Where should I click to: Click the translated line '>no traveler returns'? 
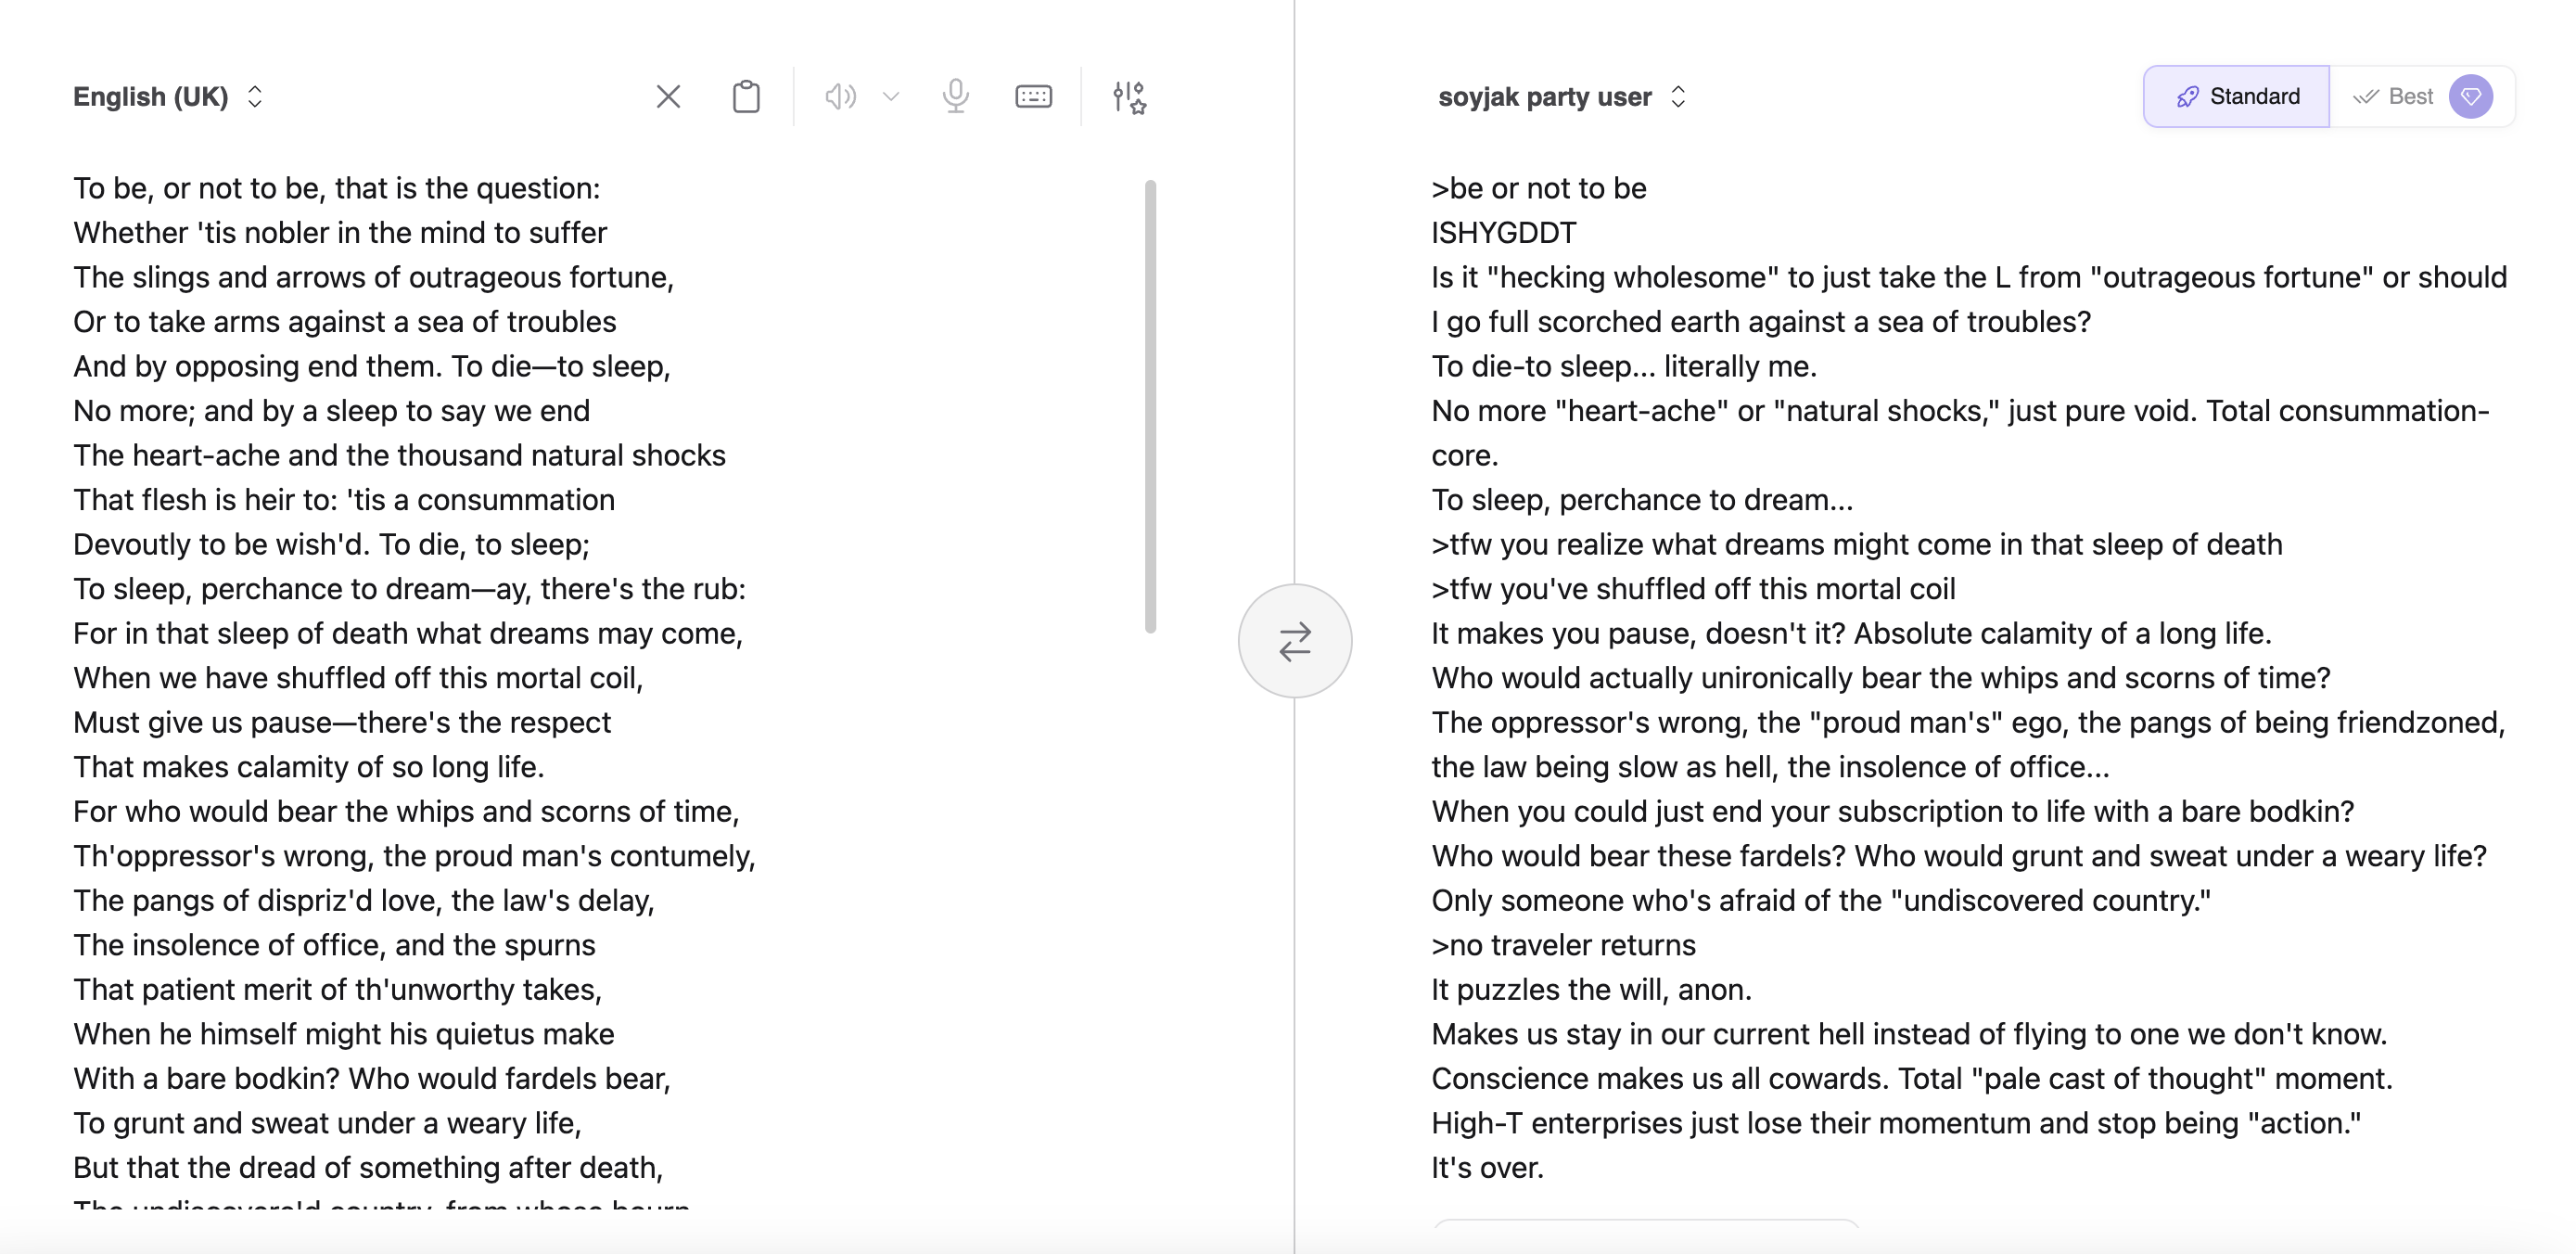pyautogui.click(x=1563, y=945)
